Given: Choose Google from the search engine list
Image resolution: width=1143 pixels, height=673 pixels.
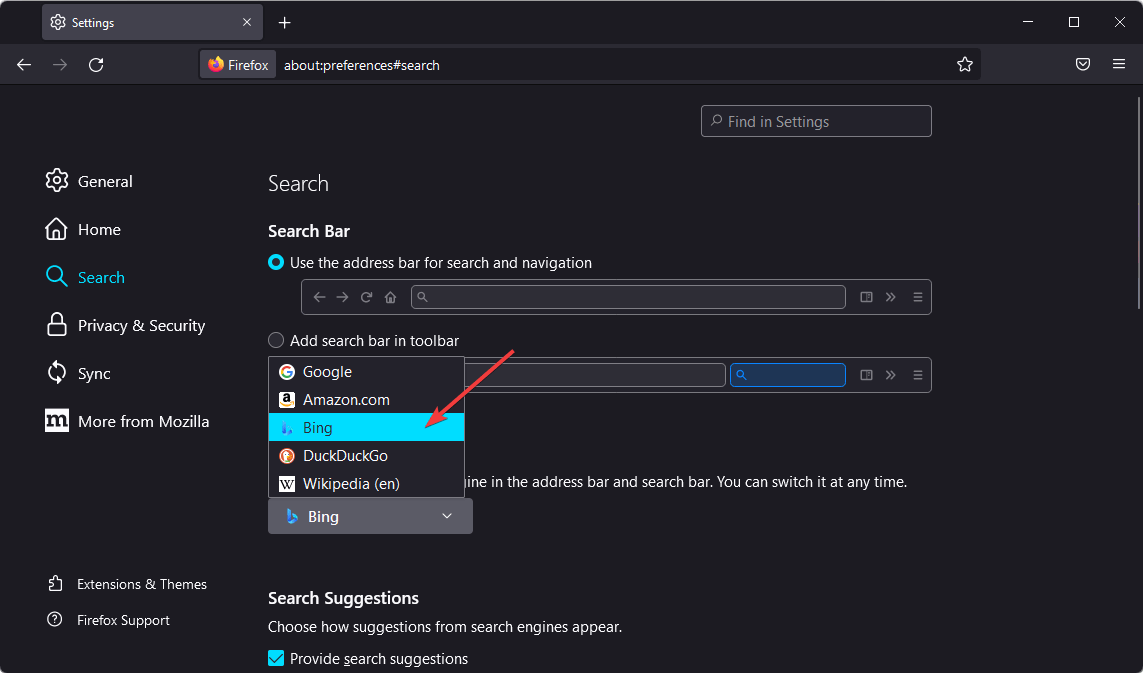Looking at the screenshot, I should click(x=367, y=372).
